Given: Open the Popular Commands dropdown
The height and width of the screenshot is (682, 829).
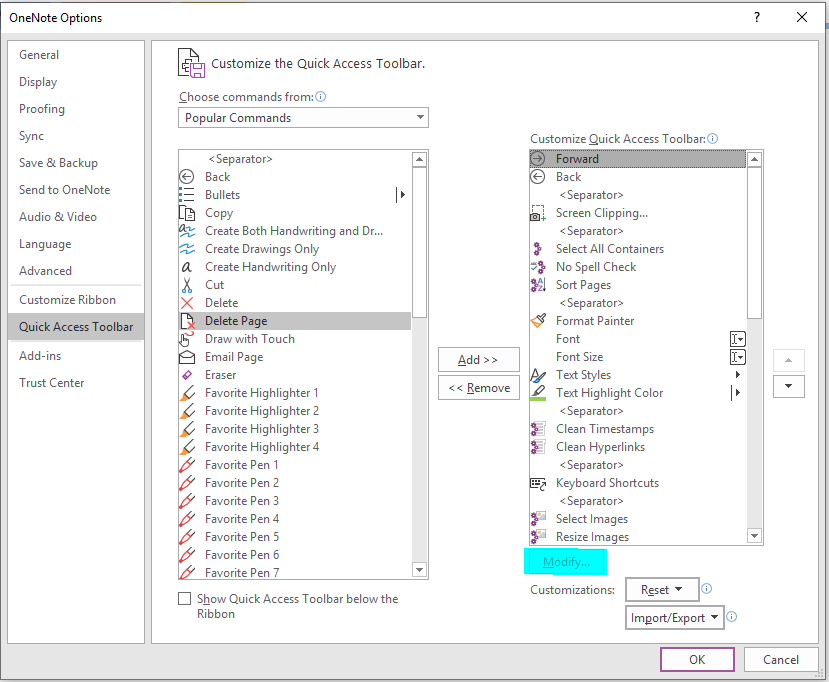Looking at the screenshot, I should [303, 117].
